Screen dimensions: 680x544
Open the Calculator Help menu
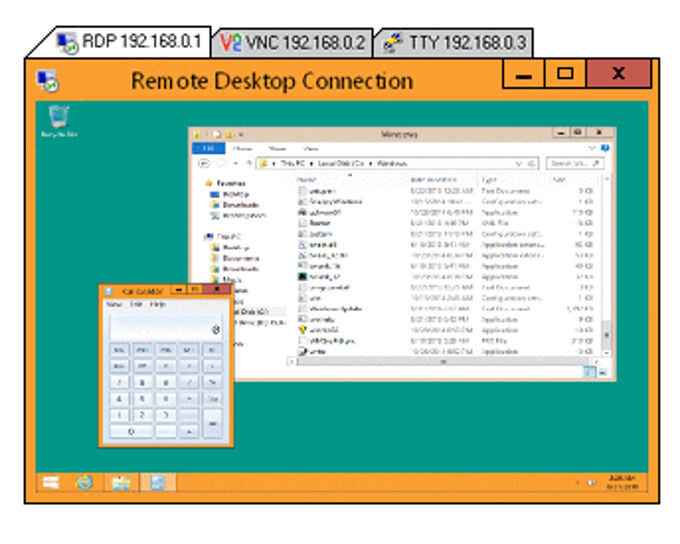[x=158, y=304]
